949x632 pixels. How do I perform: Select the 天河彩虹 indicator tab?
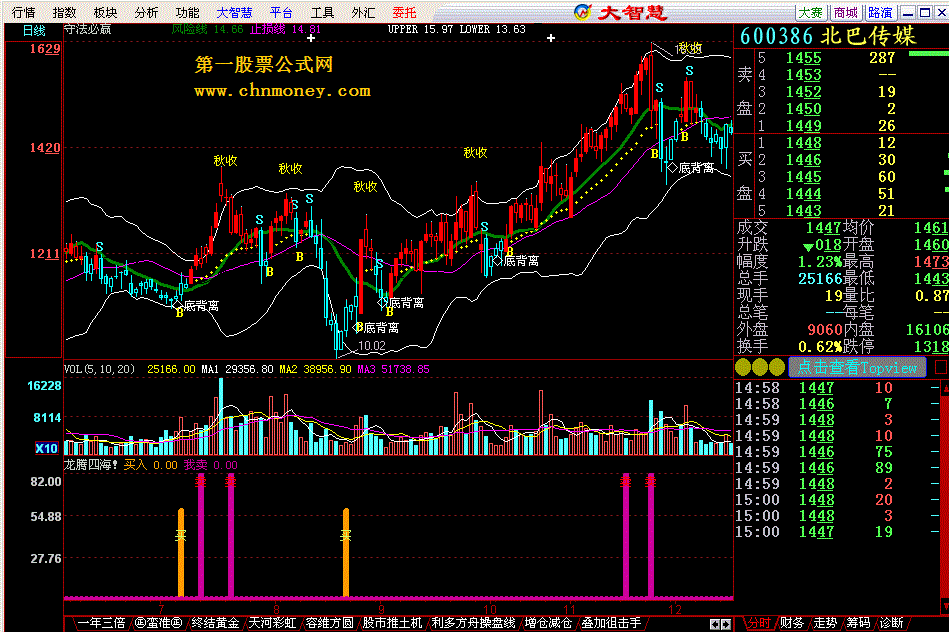(272, 623)
